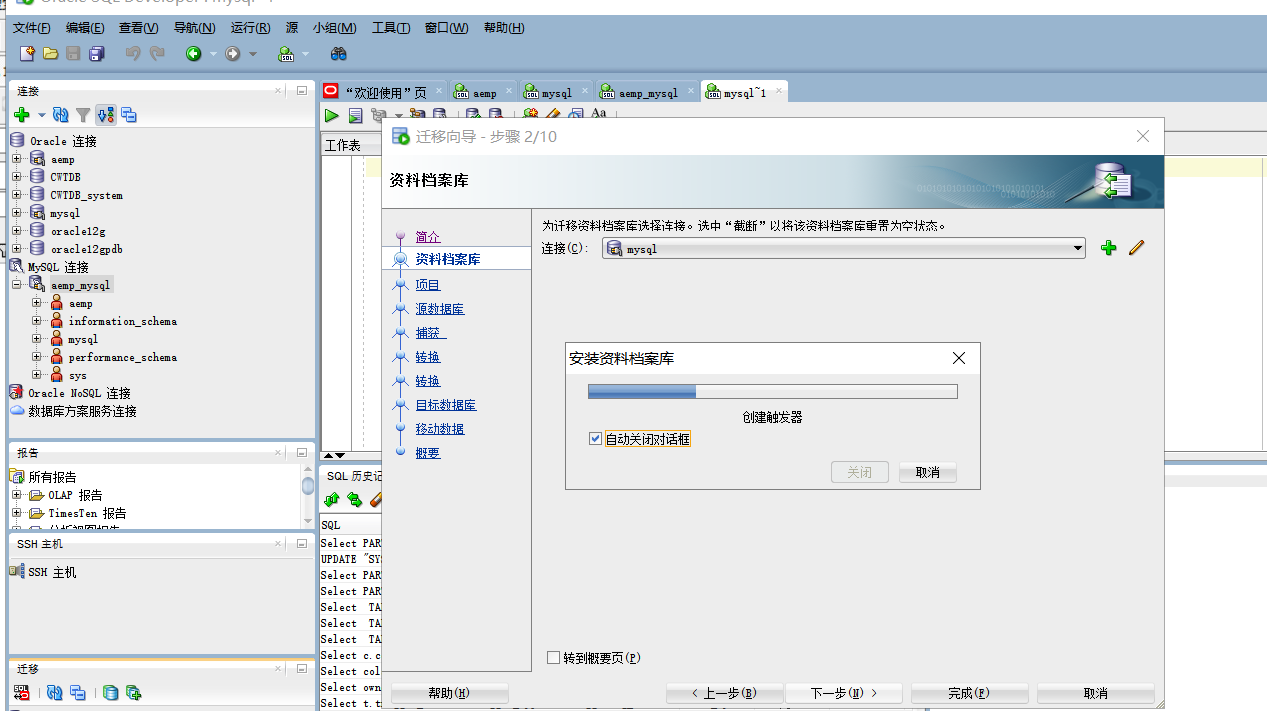Go to the 简介 wizard step link
Screen dimensions: 1267x711
point(428,237)
